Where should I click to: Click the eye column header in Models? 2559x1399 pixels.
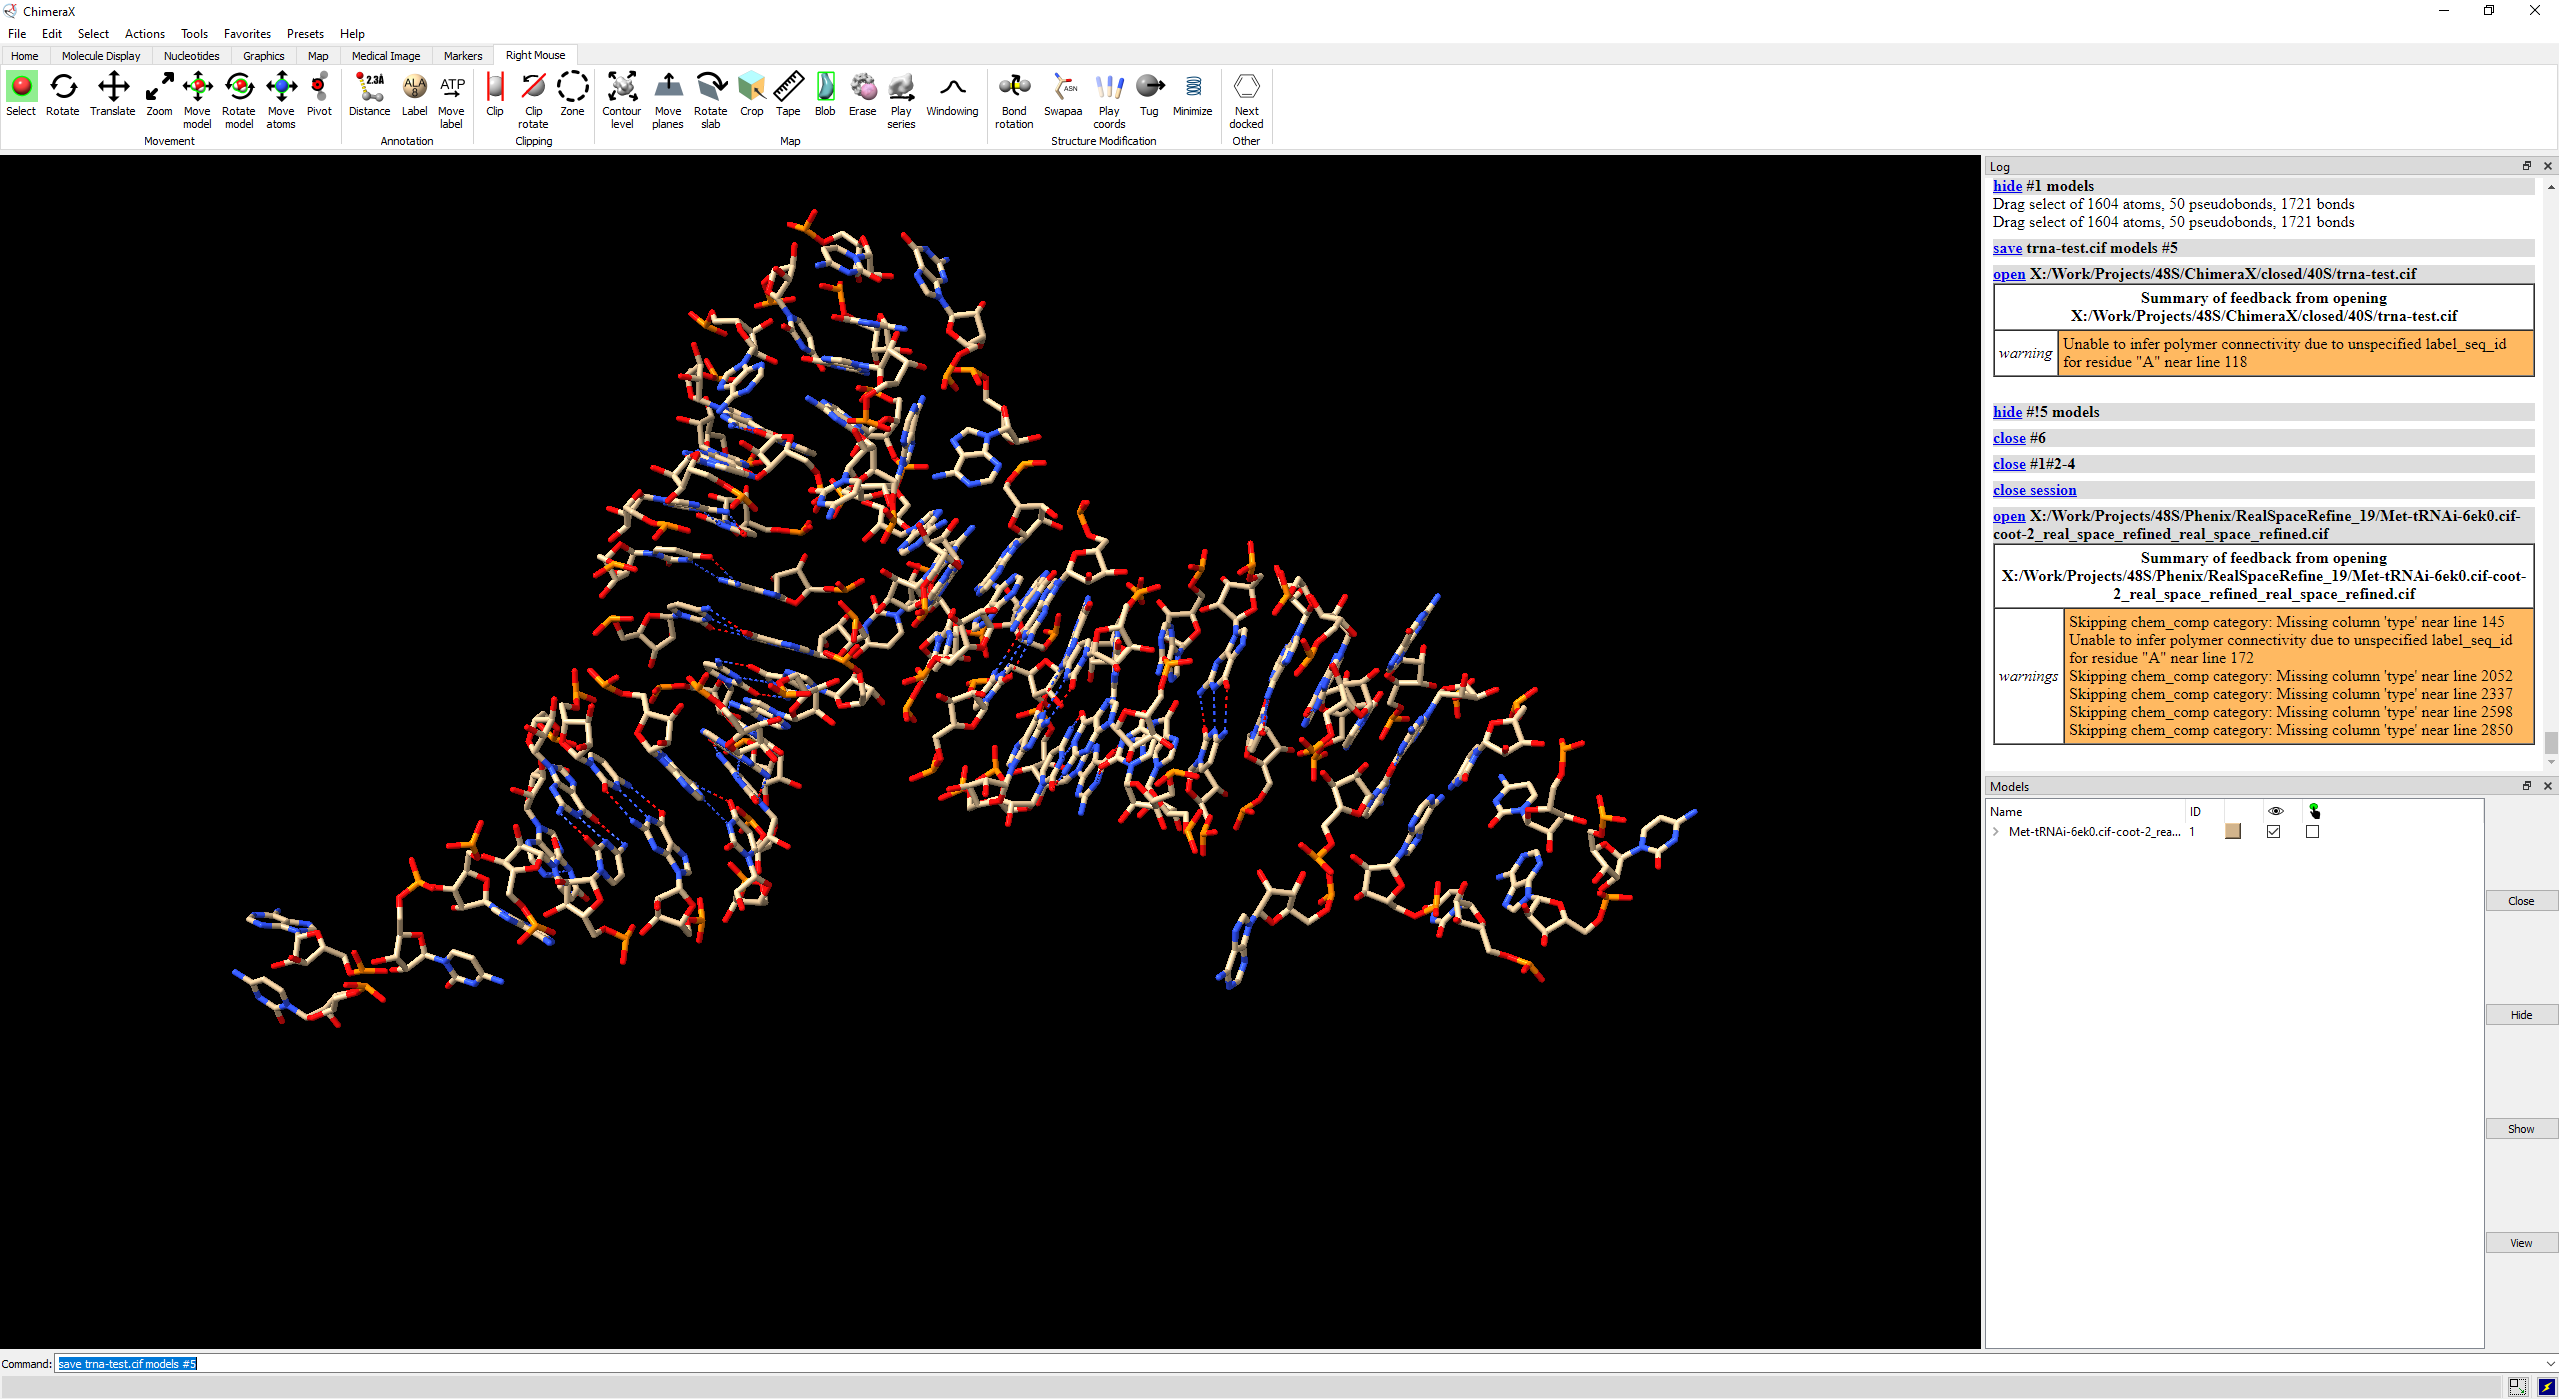pyautogui.click(x=2276, y=811)
